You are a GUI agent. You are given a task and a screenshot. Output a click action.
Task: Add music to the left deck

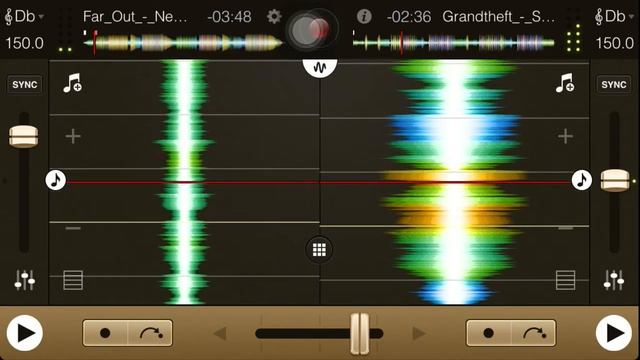pos(73,83)
